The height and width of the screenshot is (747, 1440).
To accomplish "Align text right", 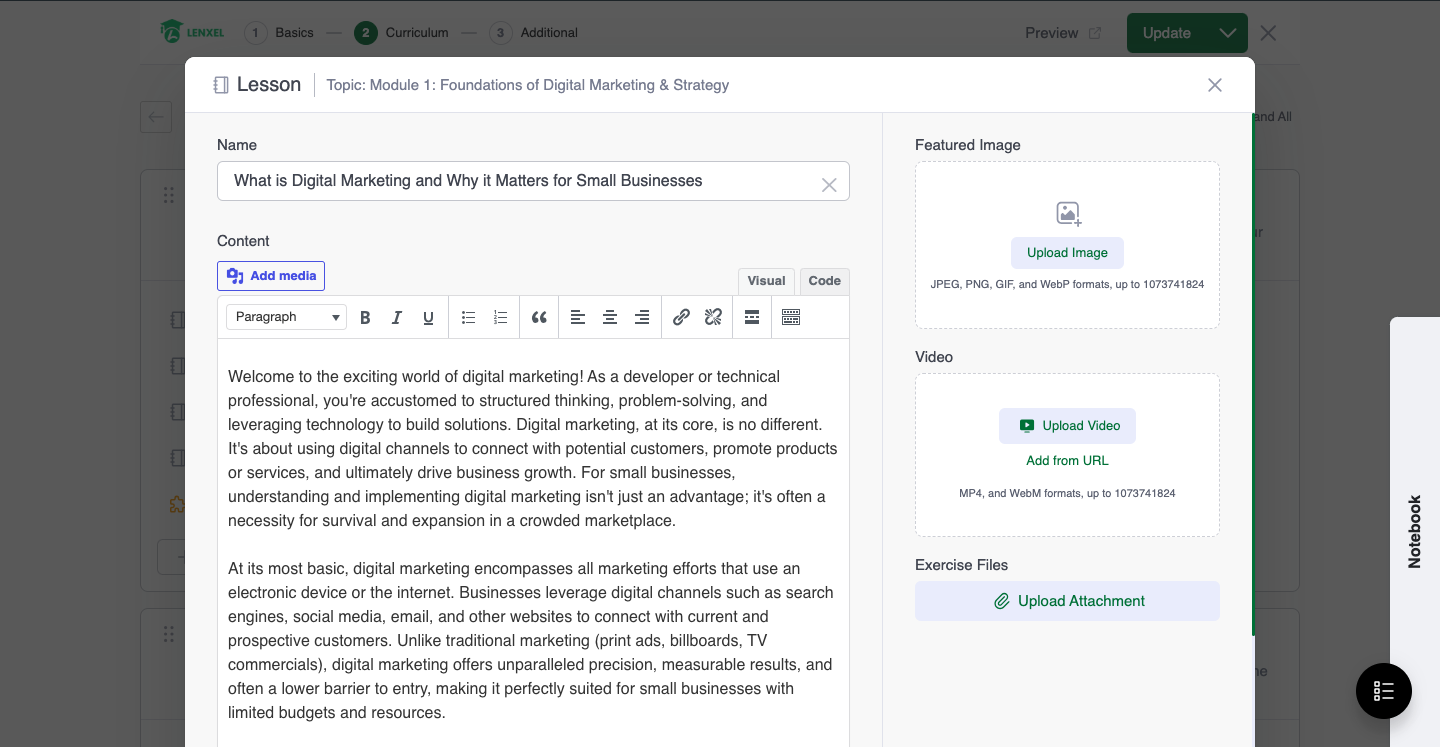I will tap(642, 317).
